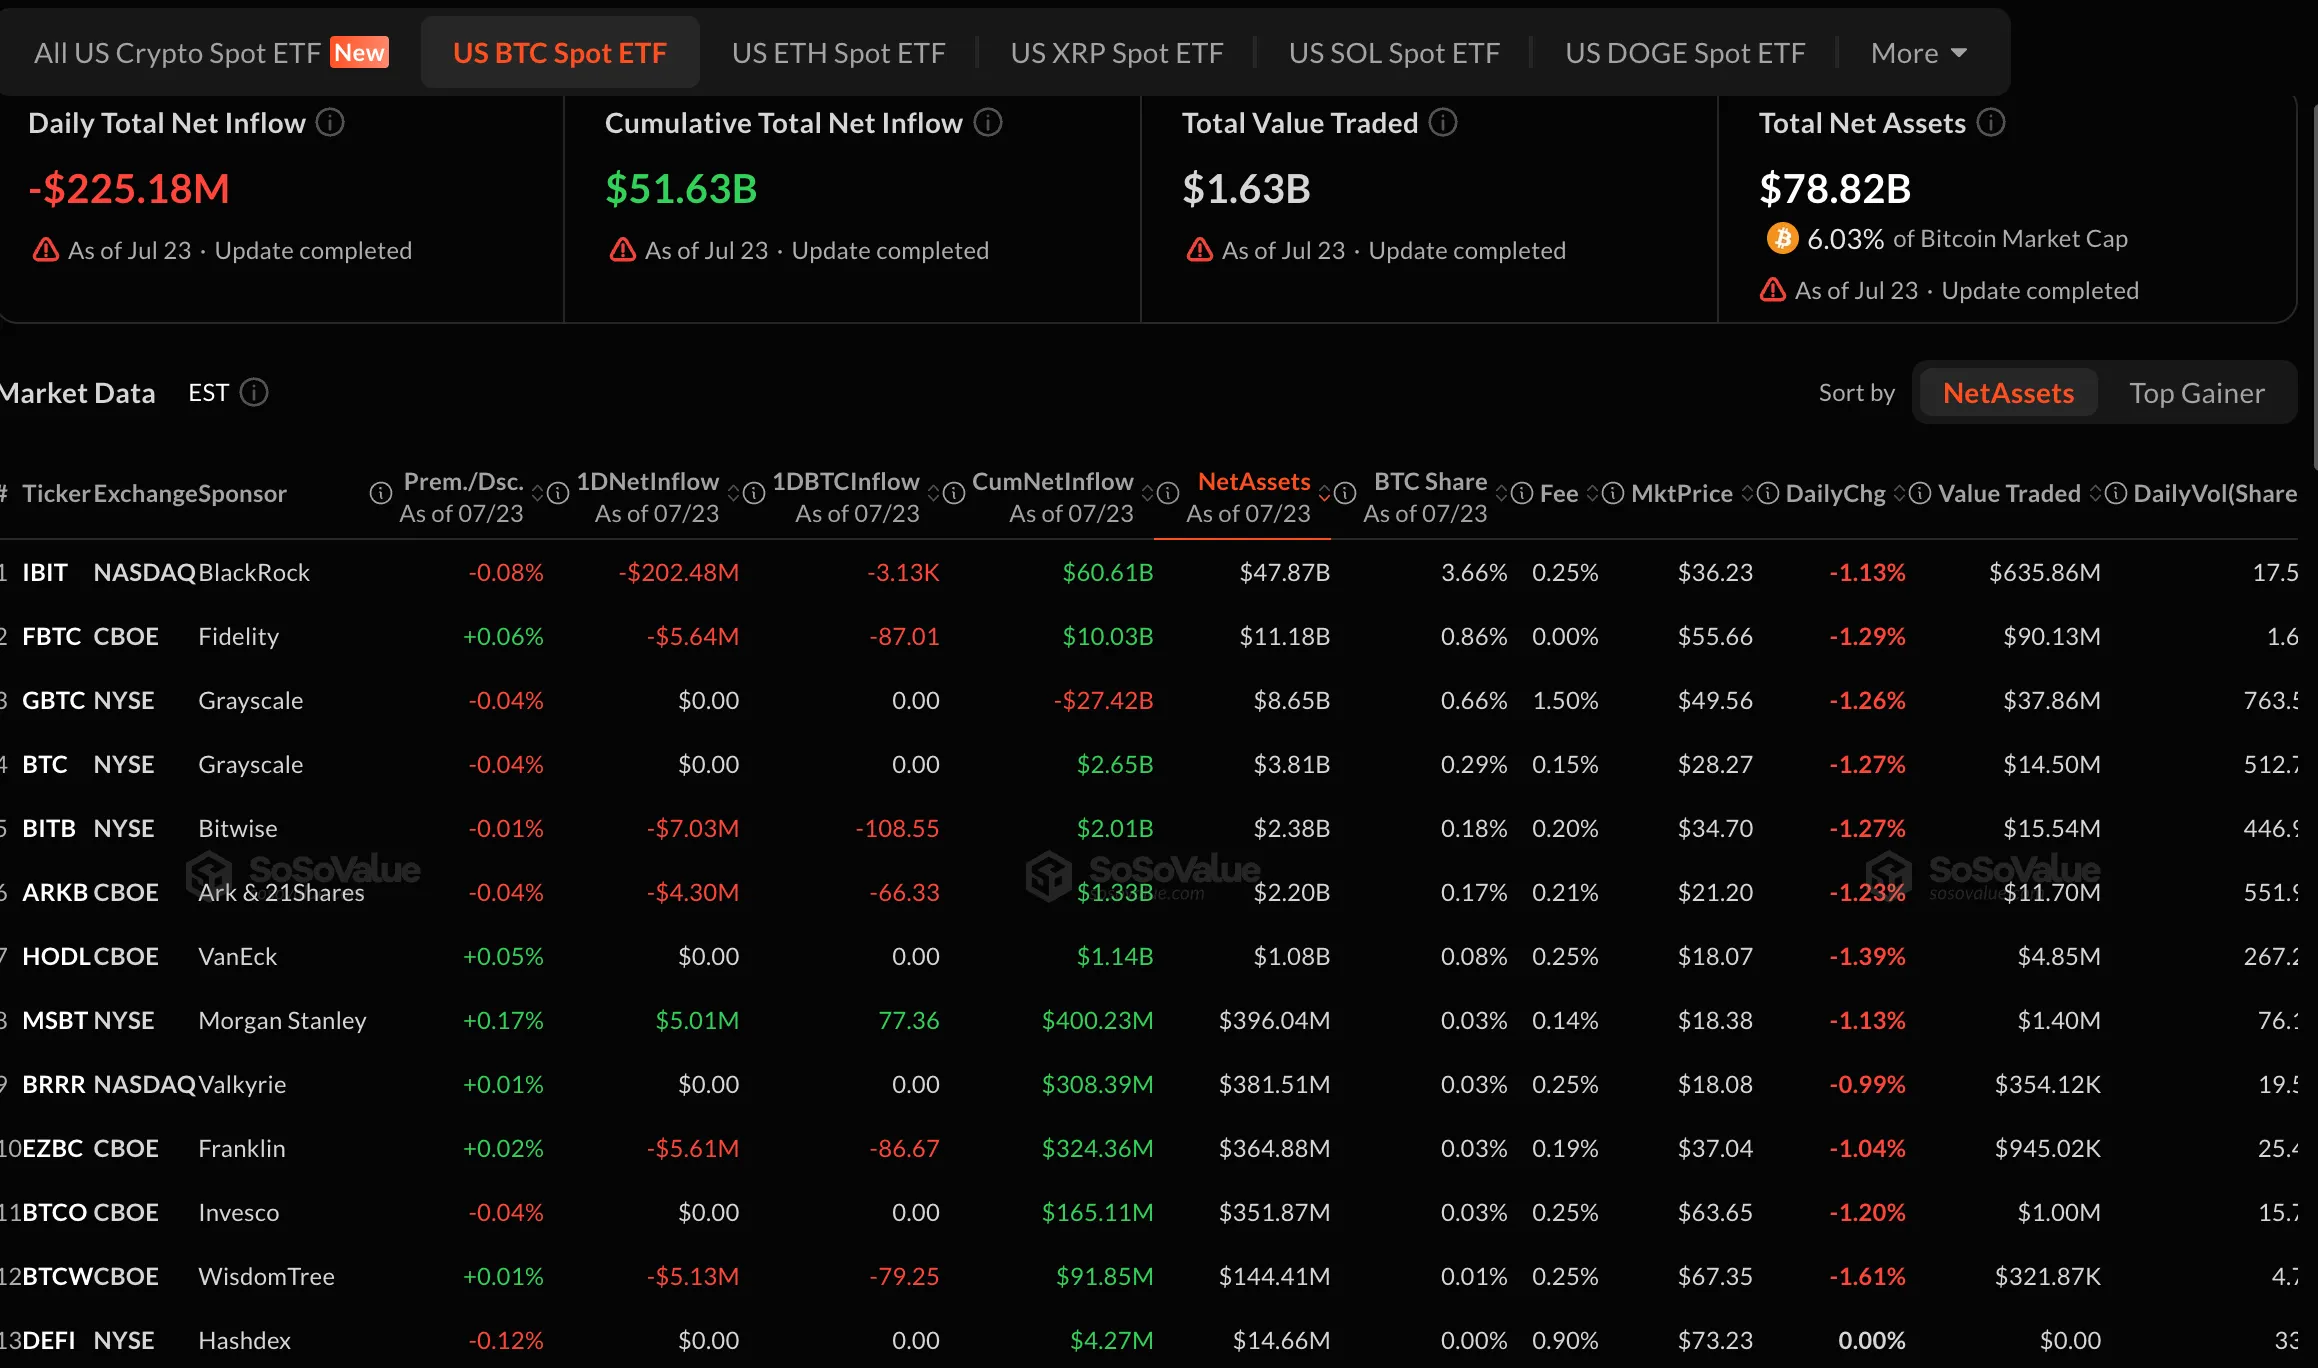Image resolution: width=2318 pixels, height=1368 pixels.
Task: Click IBIT net assets value $47.87B
Action: tap(1285, 572)
